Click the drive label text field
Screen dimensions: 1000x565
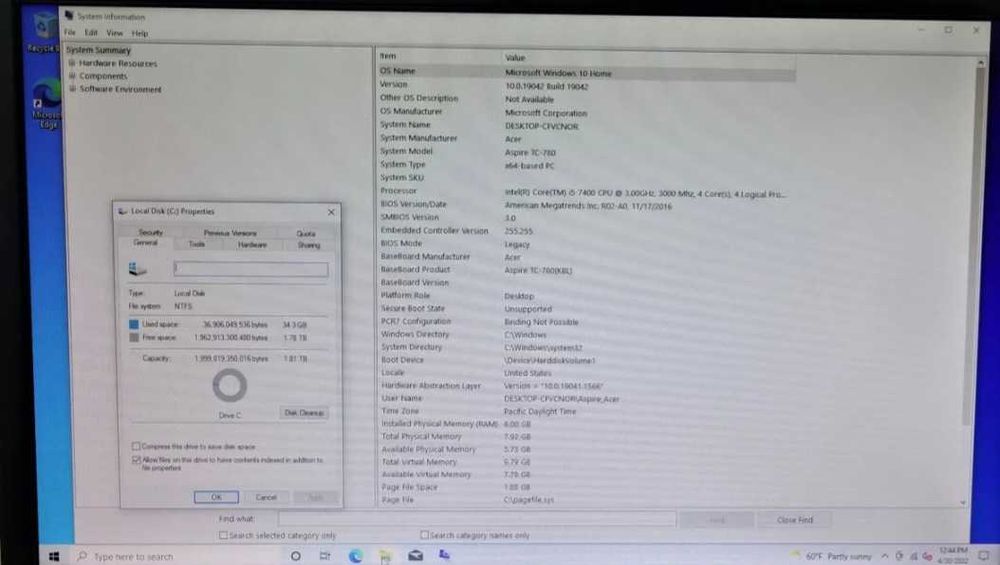tap(251, 269)
